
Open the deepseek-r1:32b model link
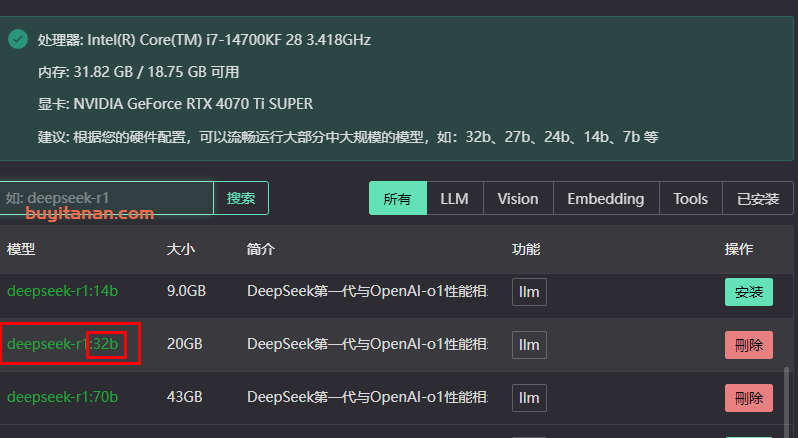[63, 344]
